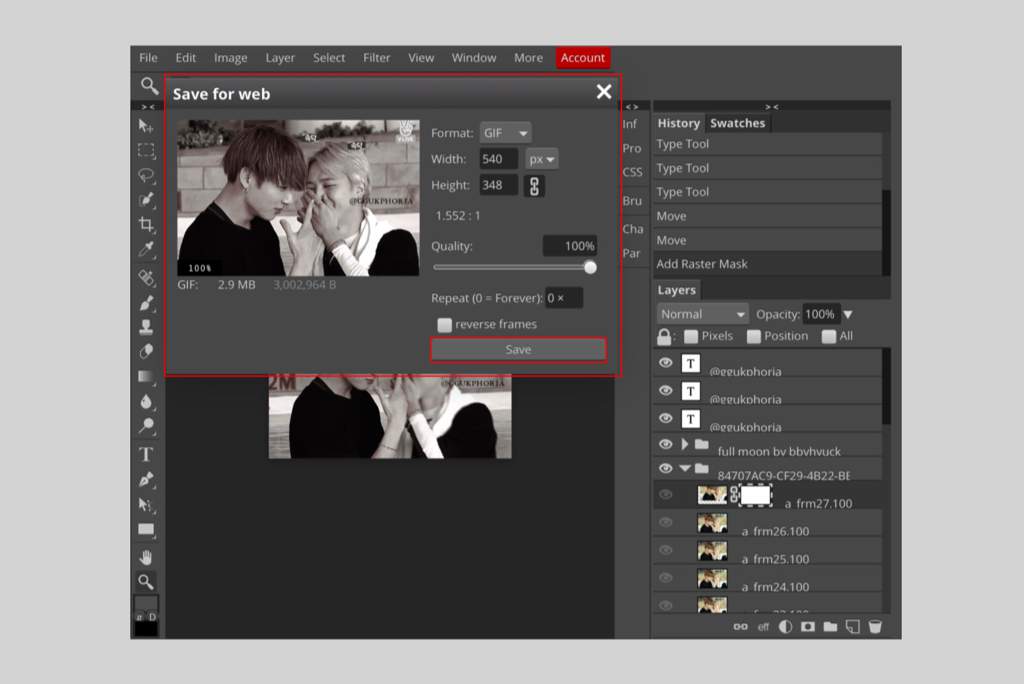Open the Window menu
Image resolution: width=1024 pixels, height=684 pixels.
click(474, 58)
